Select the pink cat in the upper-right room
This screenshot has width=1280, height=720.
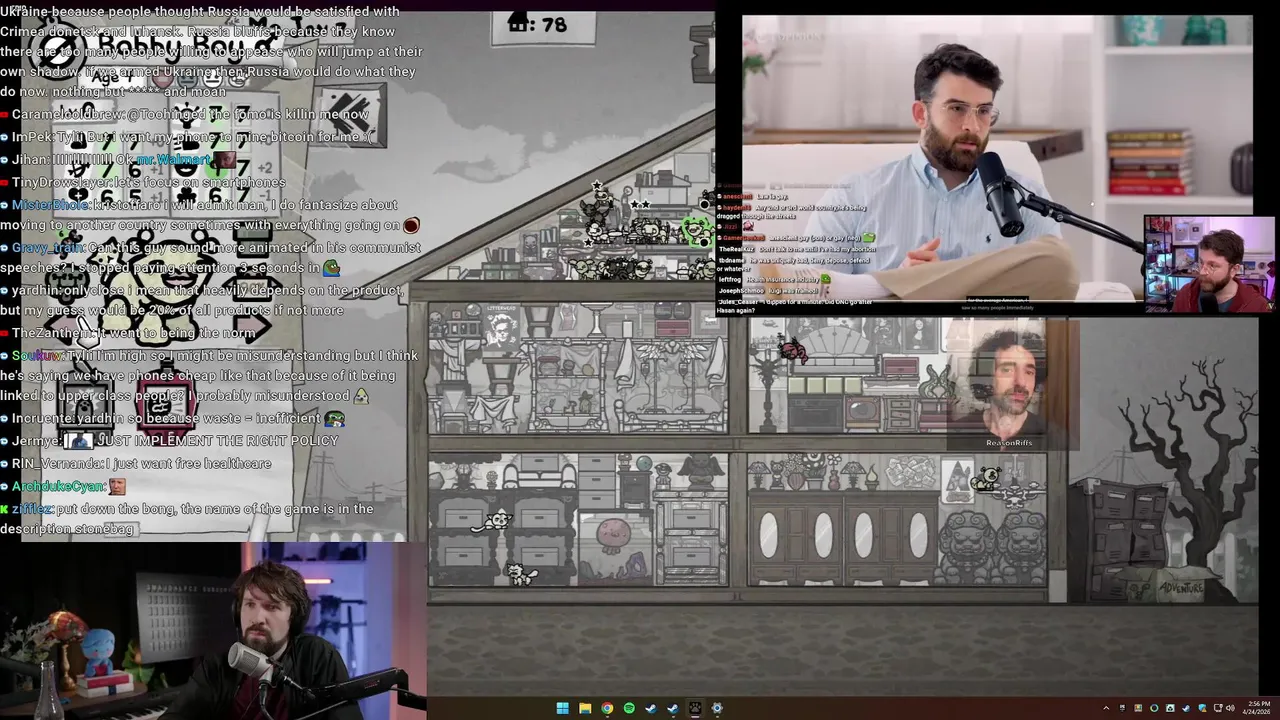pos(794,350)
